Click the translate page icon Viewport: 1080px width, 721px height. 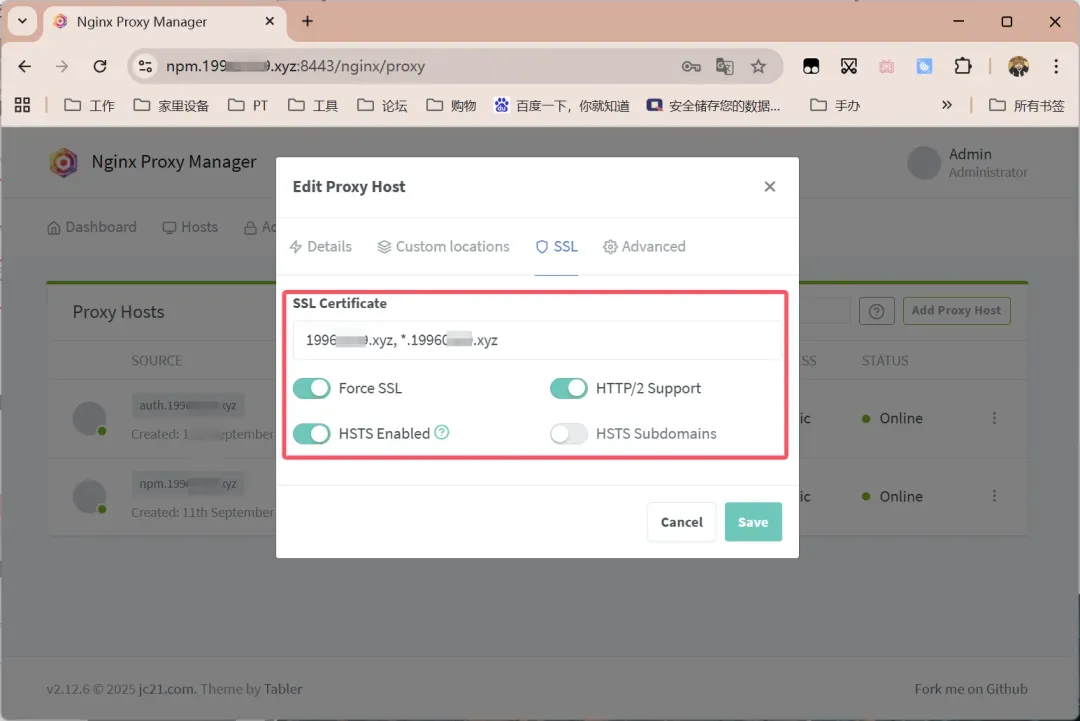pos(725,66)
